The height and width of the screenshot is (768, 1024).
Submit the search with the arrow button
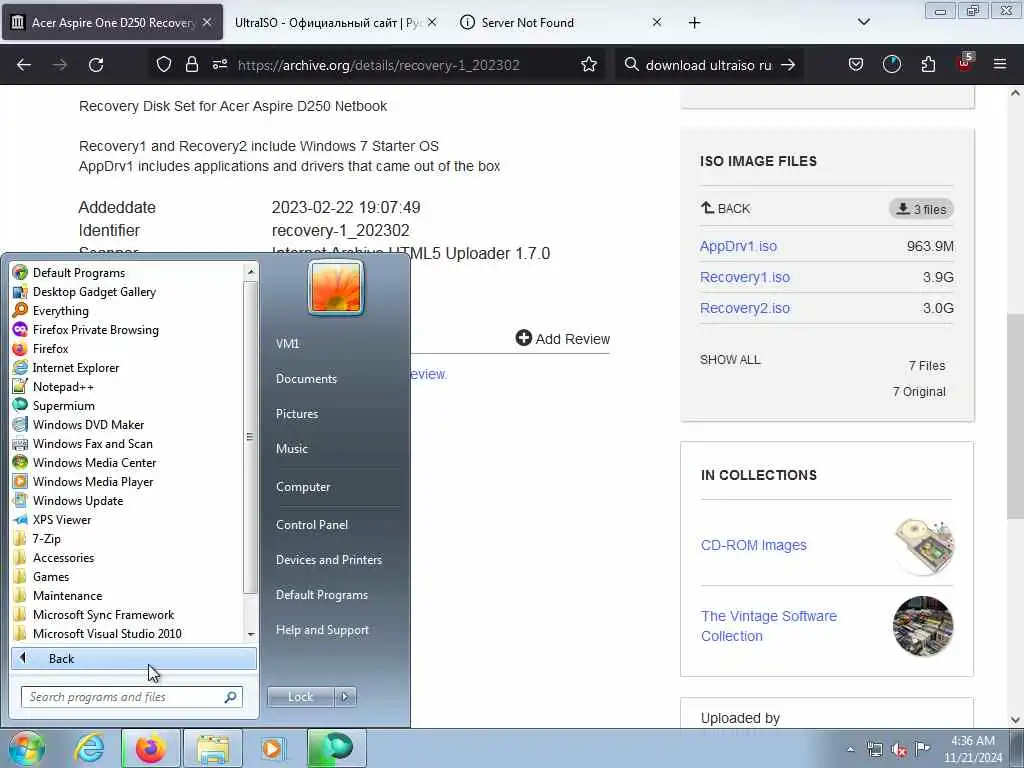click(x=788, y=65)
